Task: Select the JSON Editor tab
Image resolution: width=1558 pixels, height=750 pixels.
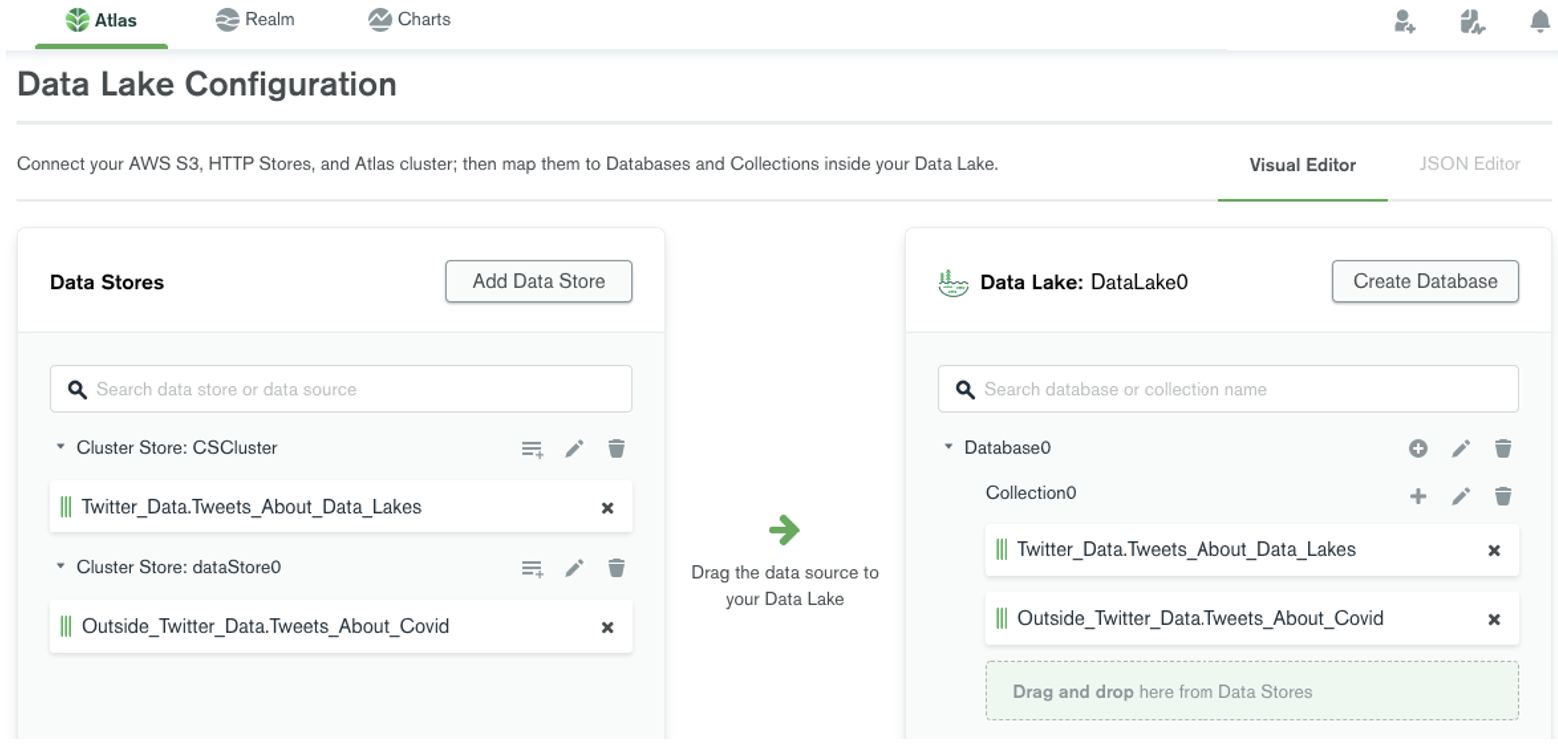Action: [1469, 164]
